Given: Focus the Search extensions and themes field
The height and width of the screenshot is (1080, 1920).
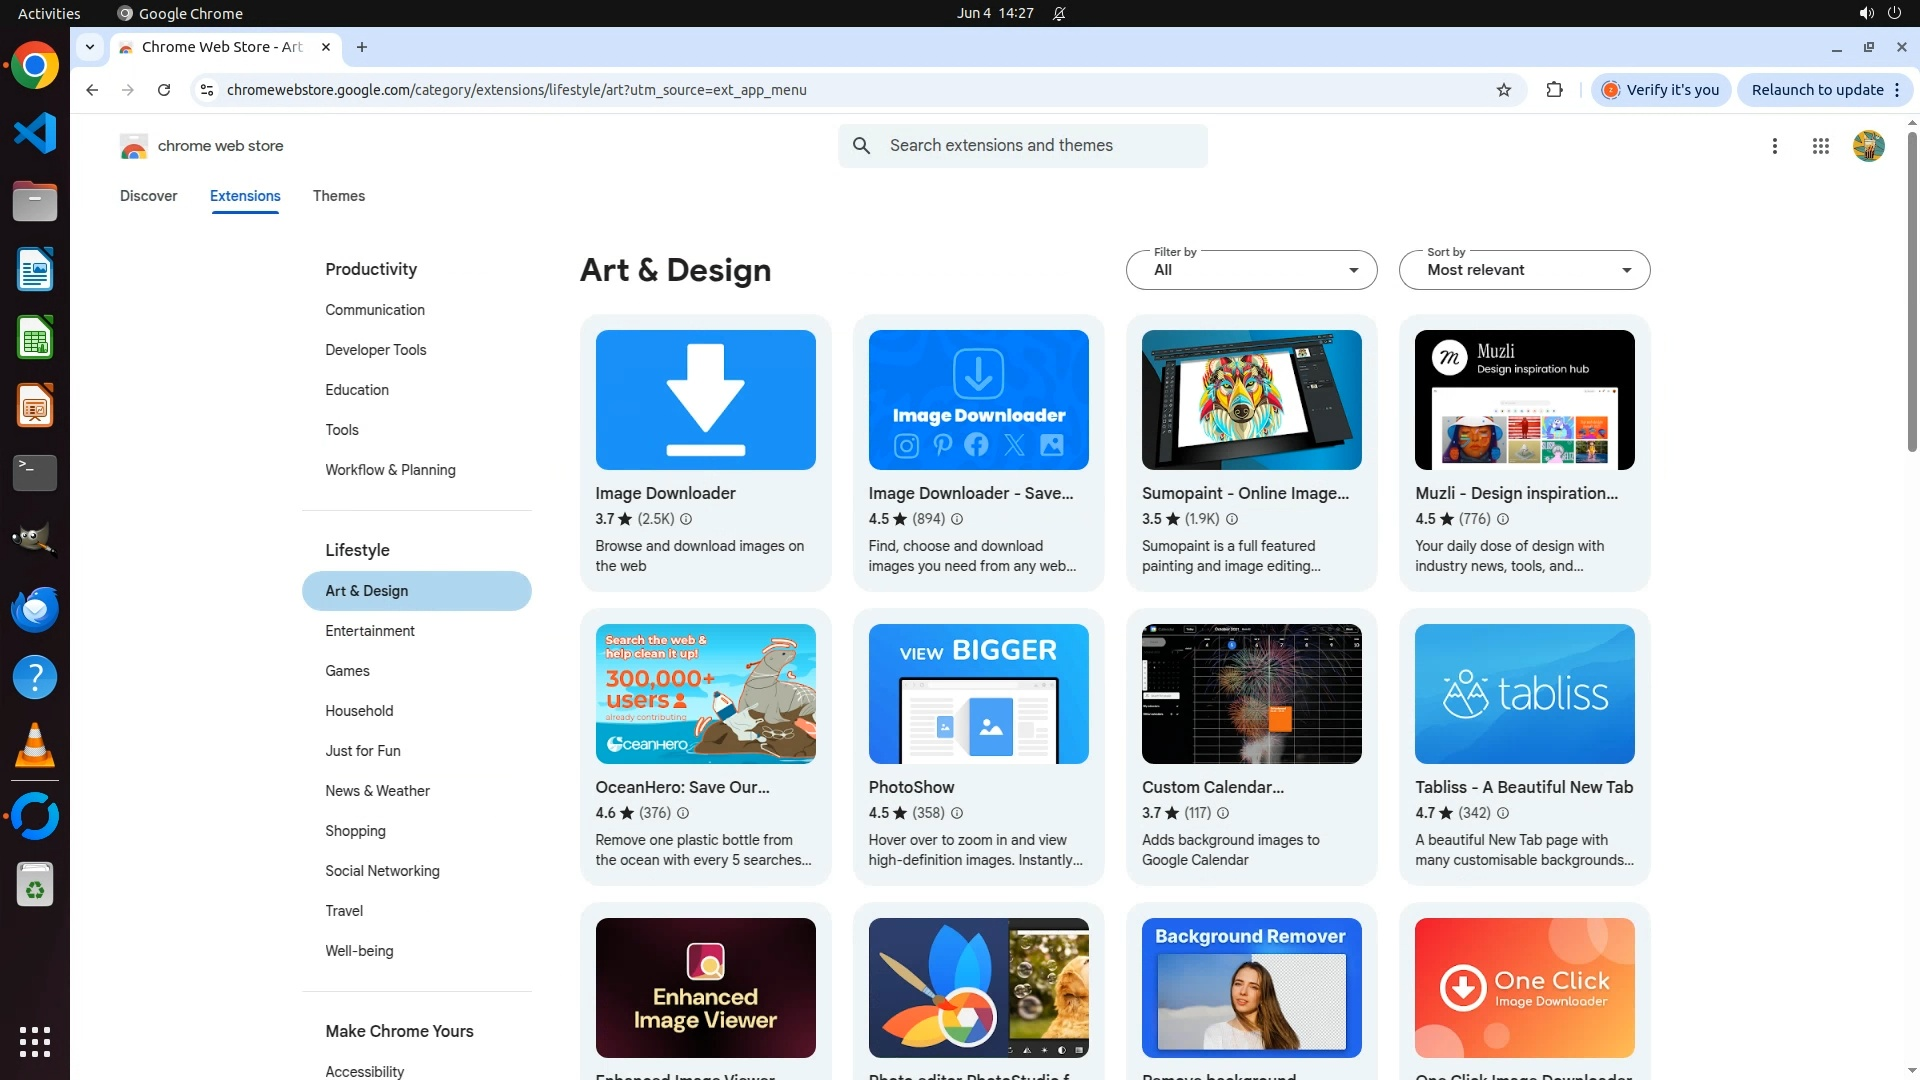Looking at the screenshot, I should (x=1040, y=146).
